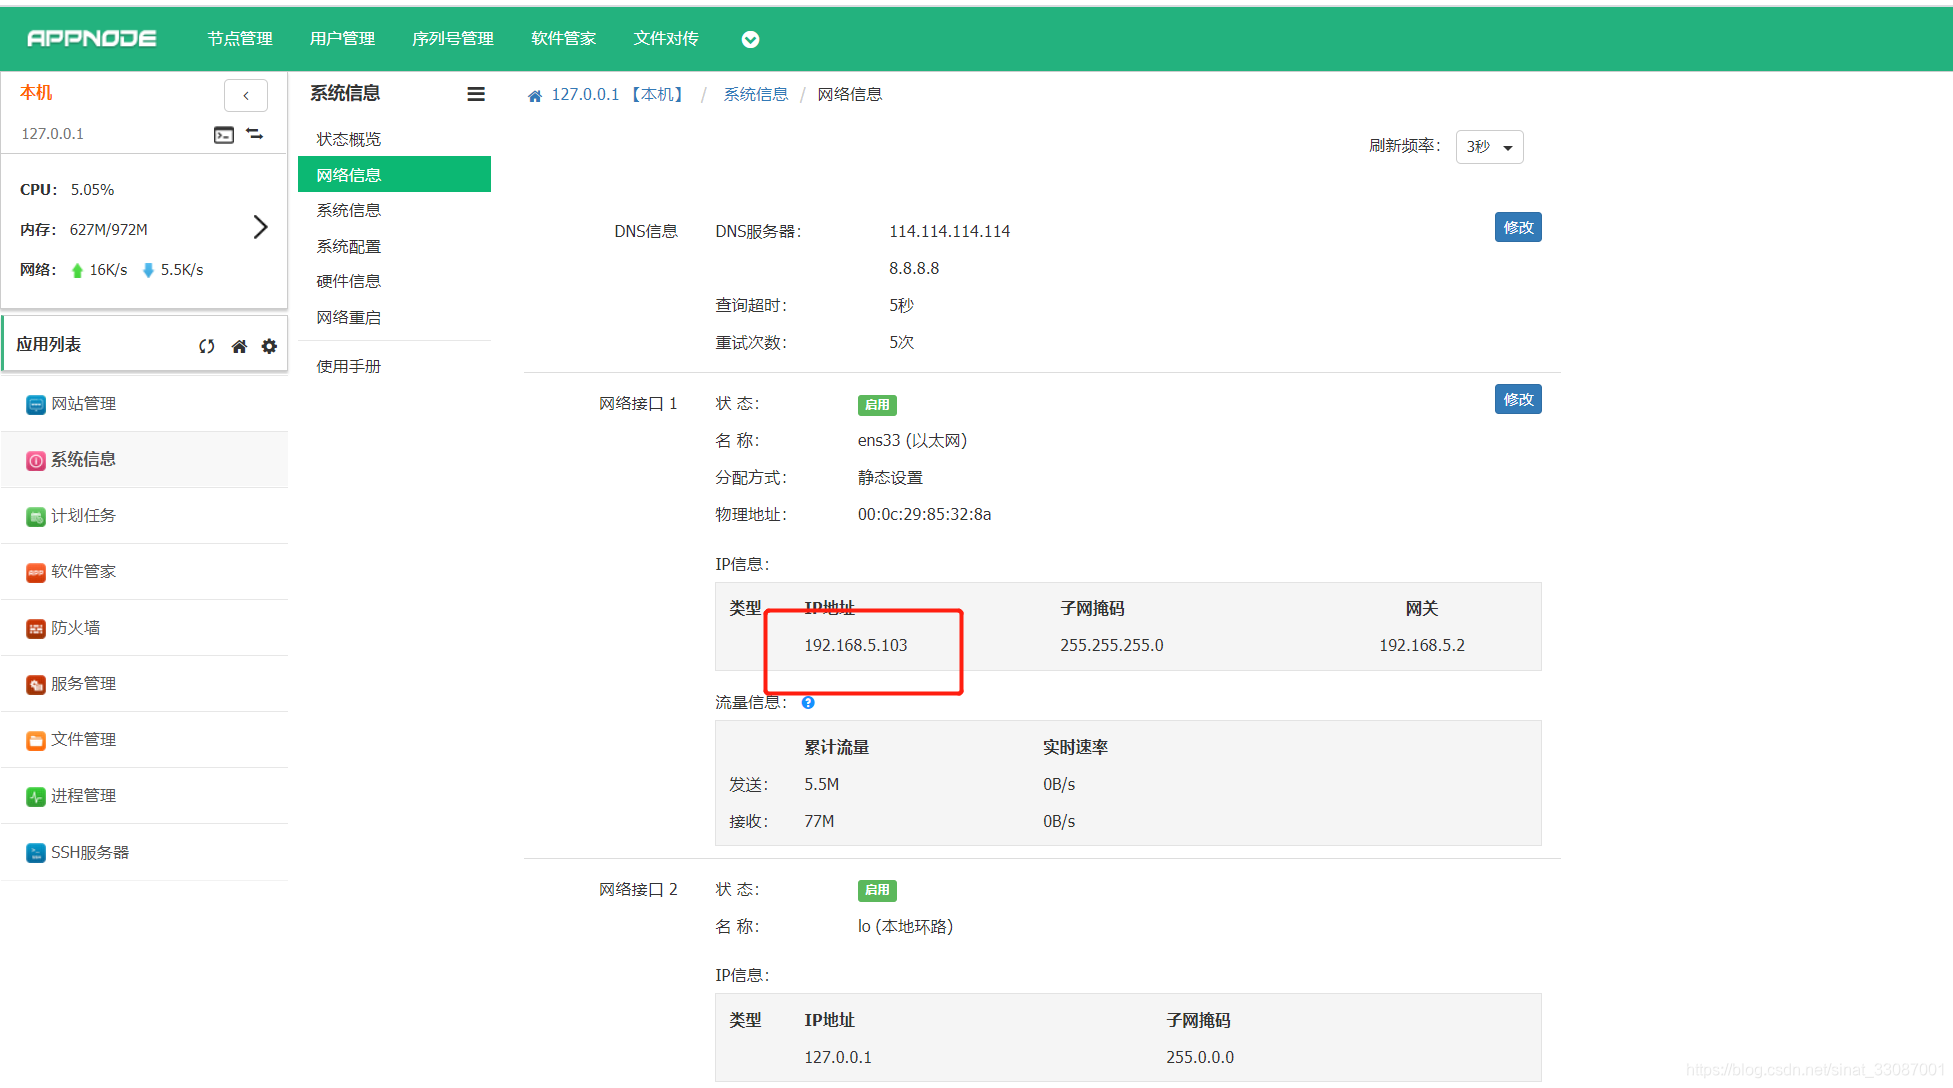
Task: Select 系统配置 in submenu
Action: [349, 246]
